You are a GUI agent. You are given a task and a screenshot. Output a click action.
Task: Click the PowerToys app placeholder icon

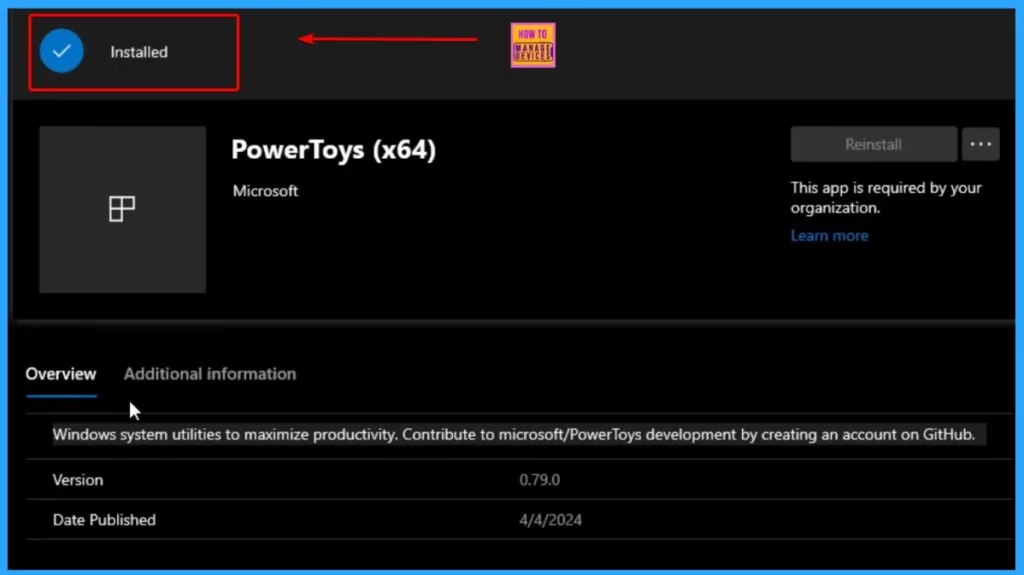pos(123,209)
